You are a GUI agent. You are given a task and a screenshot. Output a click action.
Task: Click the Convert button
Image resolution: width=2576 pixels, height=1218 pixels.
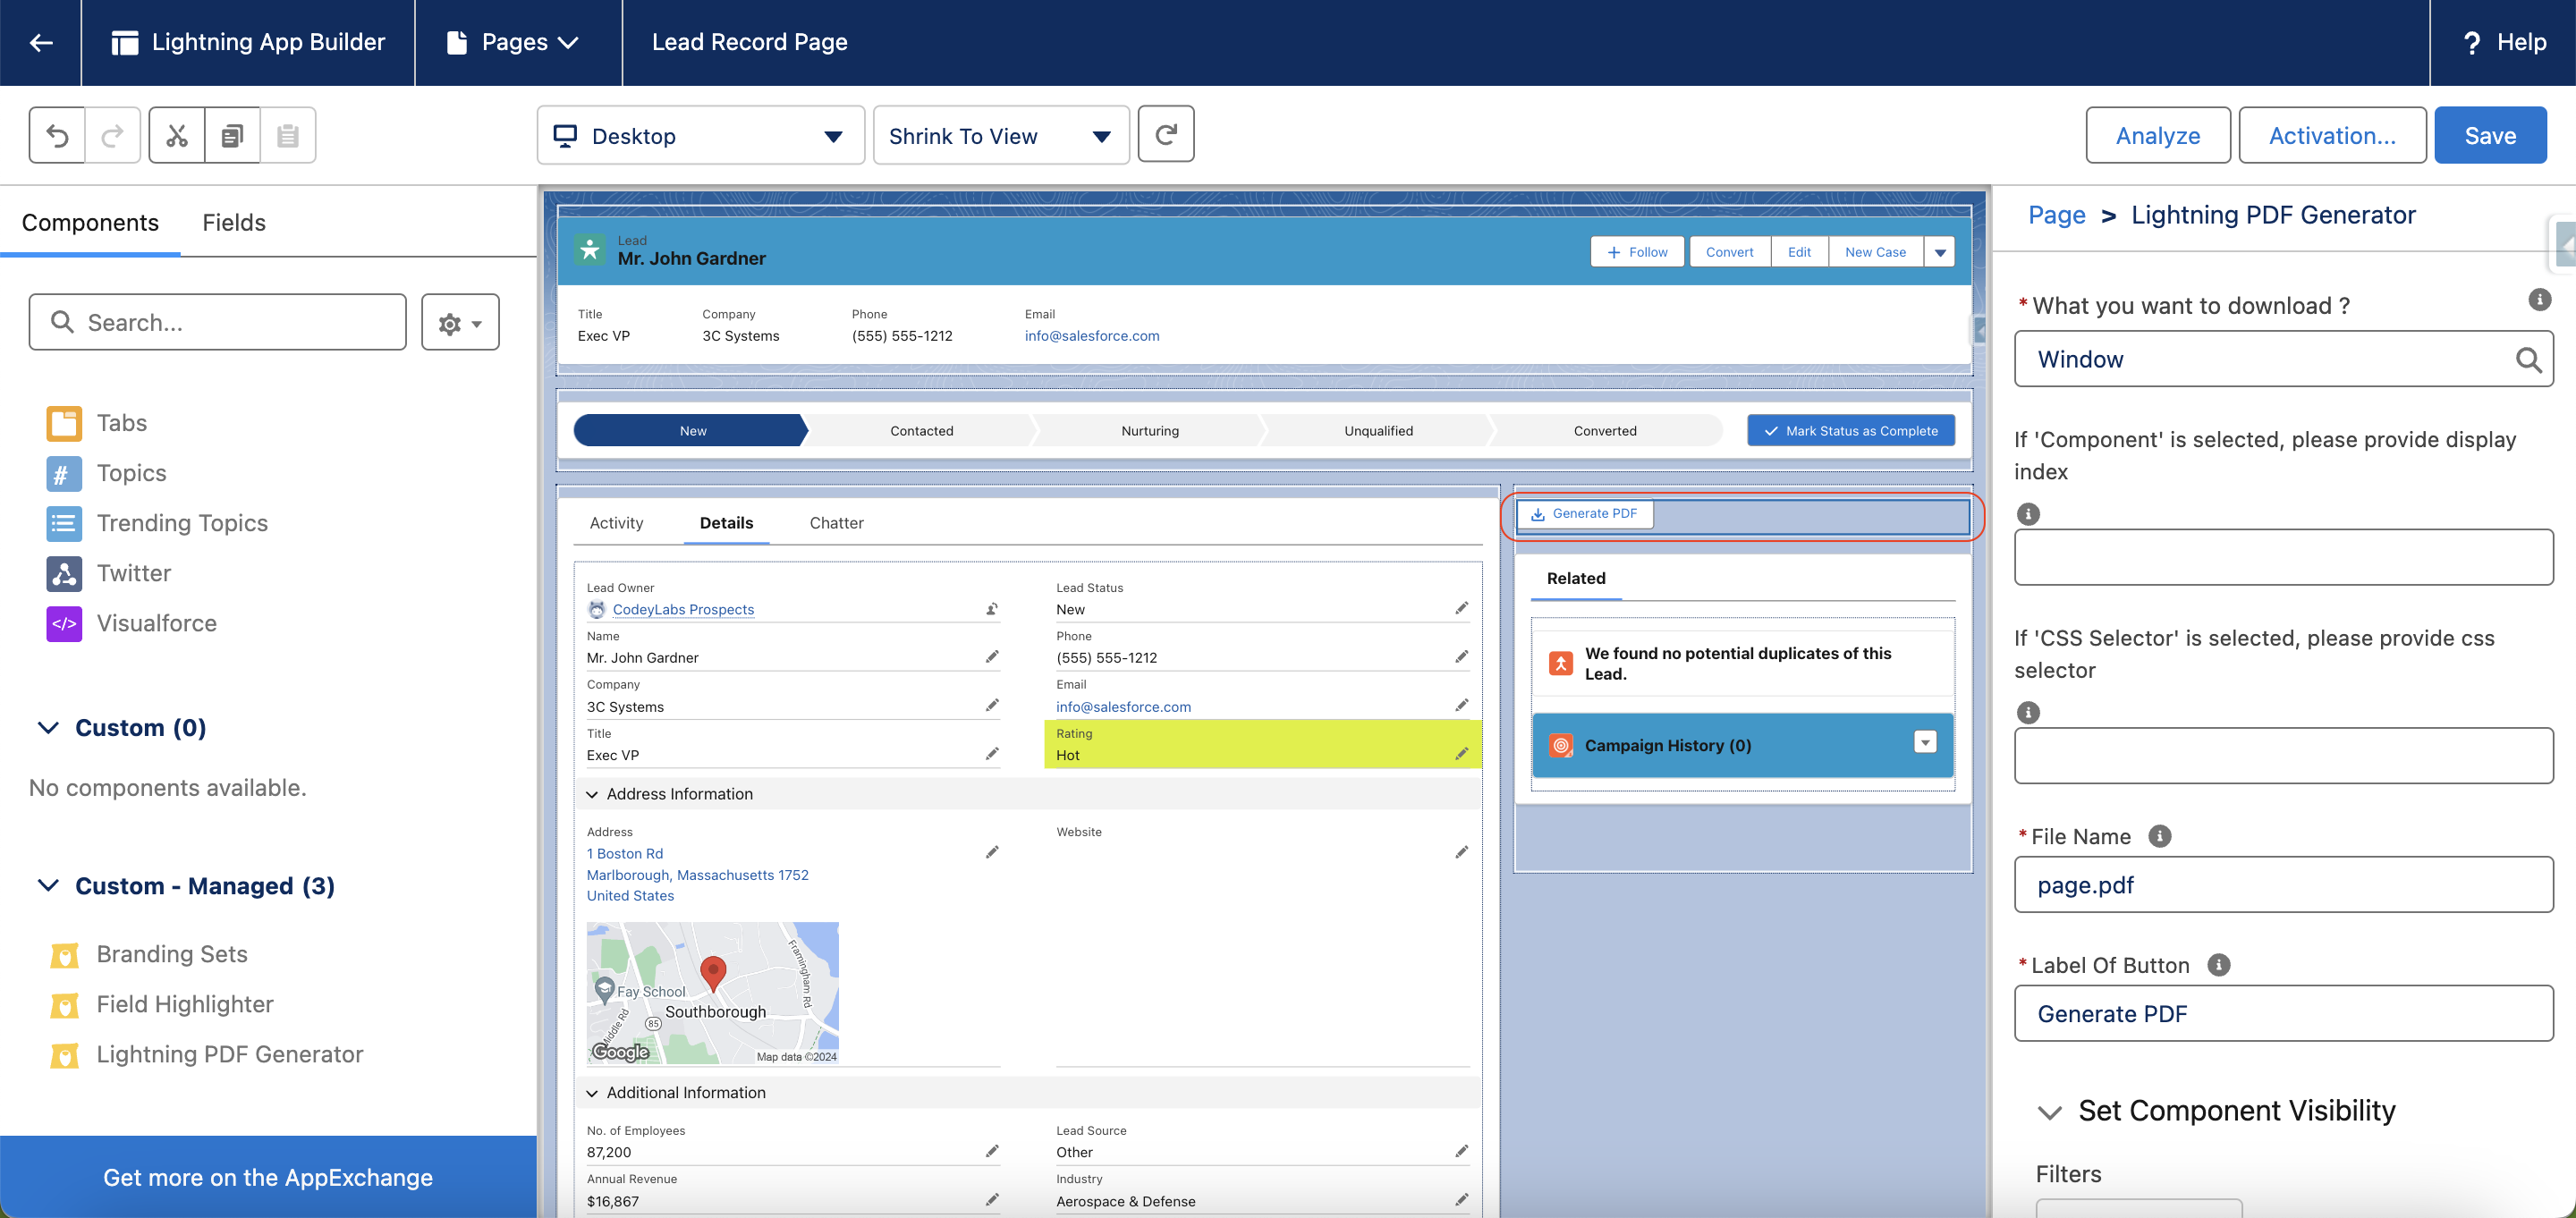(1729, 252)
